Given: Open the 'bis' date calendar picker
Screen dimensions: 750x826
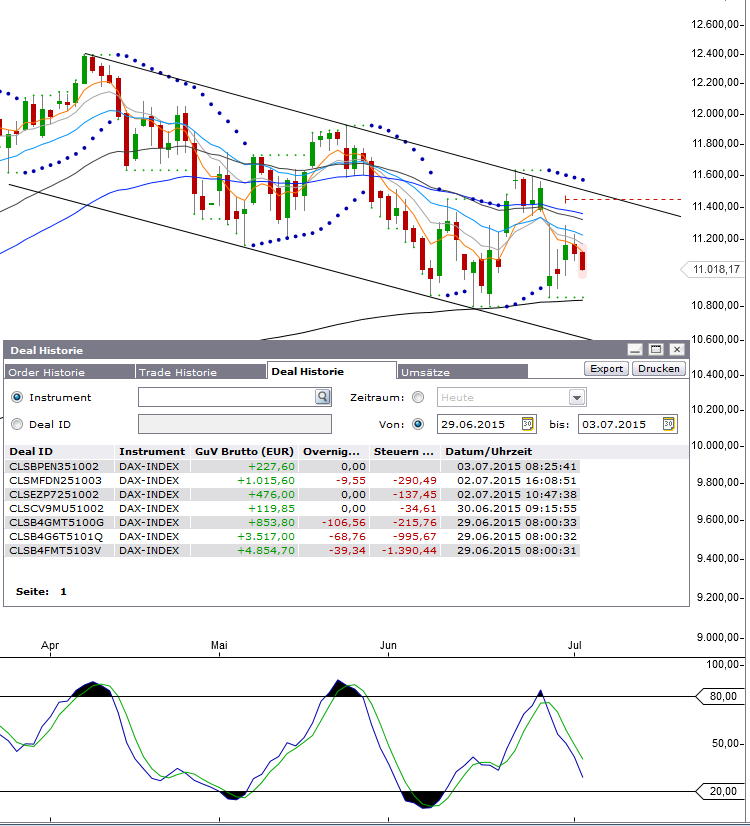Looking at the screenshot, I should coord(669,424).
